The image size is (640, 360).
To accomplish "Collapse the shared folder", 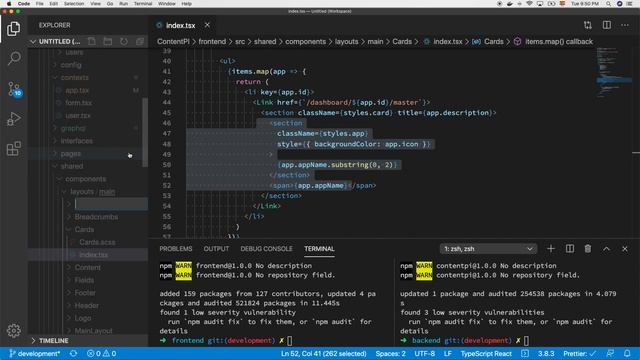I will (71, 166).
